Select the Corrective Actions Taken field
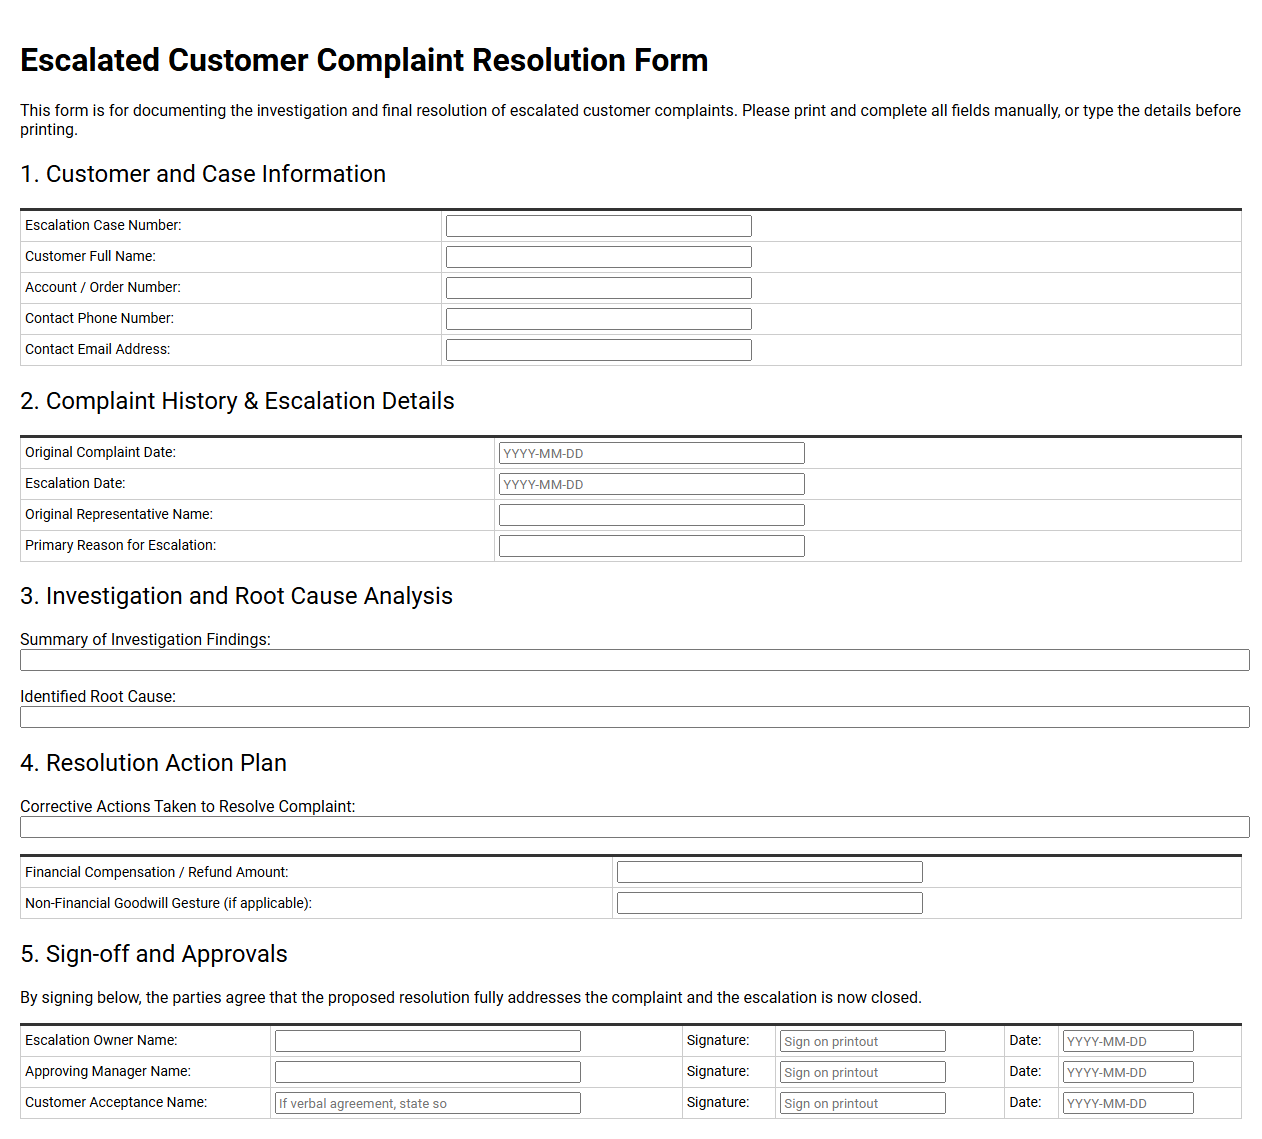 634,827
